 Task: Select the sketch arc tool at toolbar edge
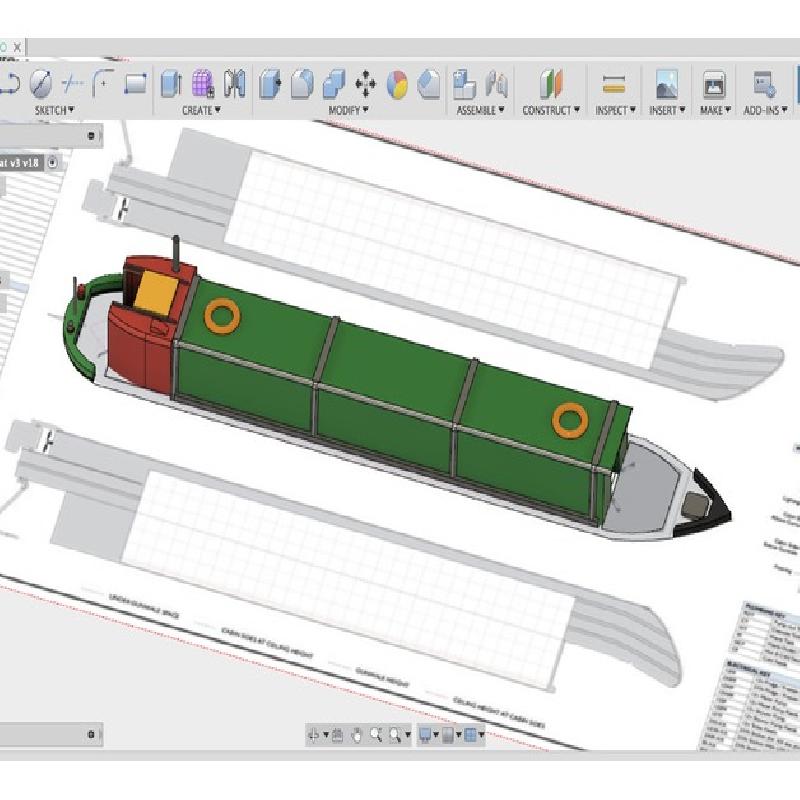10,83
